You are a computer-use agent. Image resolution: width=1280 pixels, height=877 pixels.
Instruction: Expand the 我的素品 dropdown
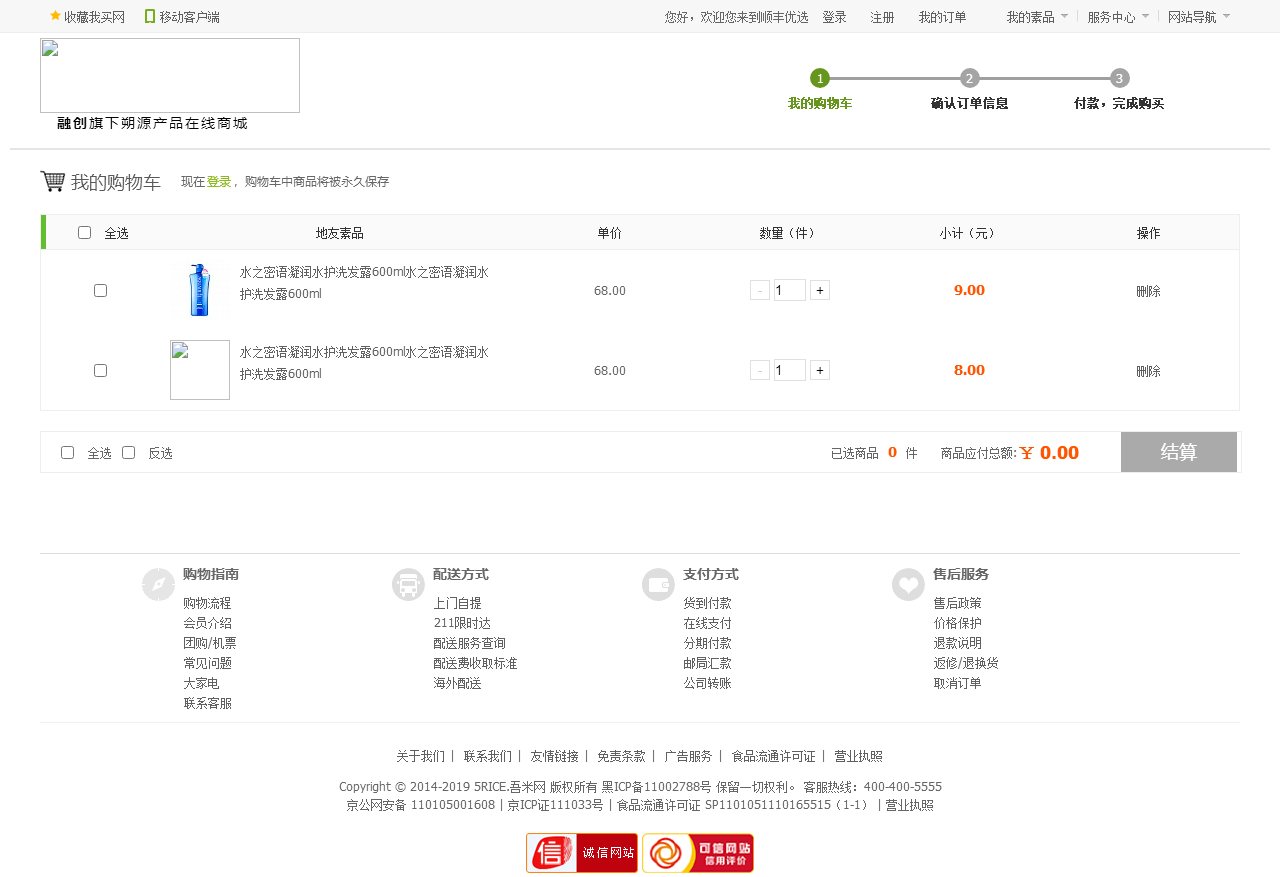pos(1036,17)
